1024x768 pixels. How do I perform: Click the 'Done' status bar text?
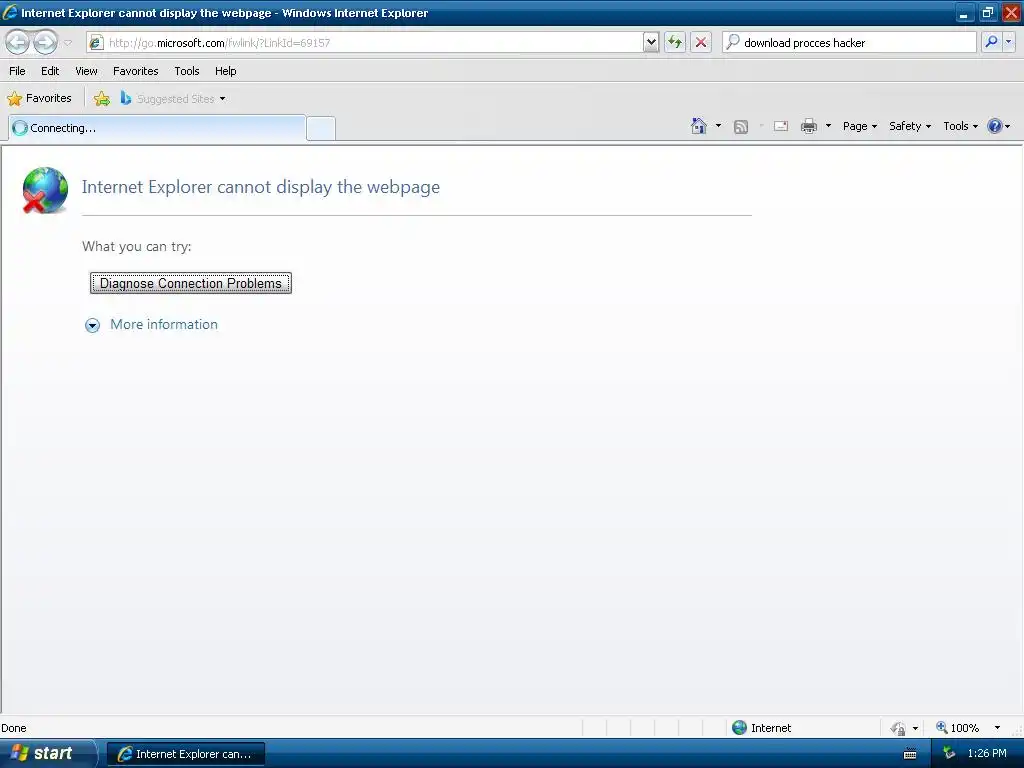pos(14,728)
